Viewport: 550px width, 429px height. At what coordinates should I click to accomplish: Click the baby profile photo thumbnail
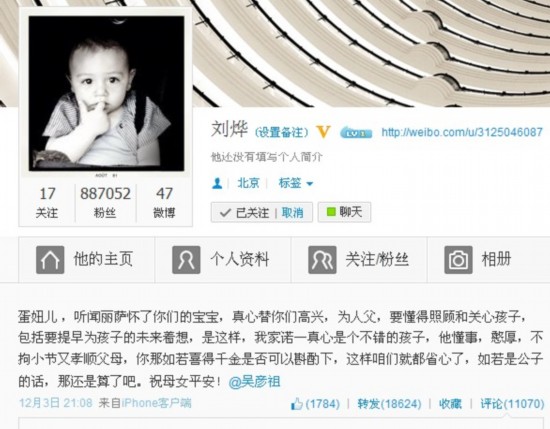coord(106,94)
